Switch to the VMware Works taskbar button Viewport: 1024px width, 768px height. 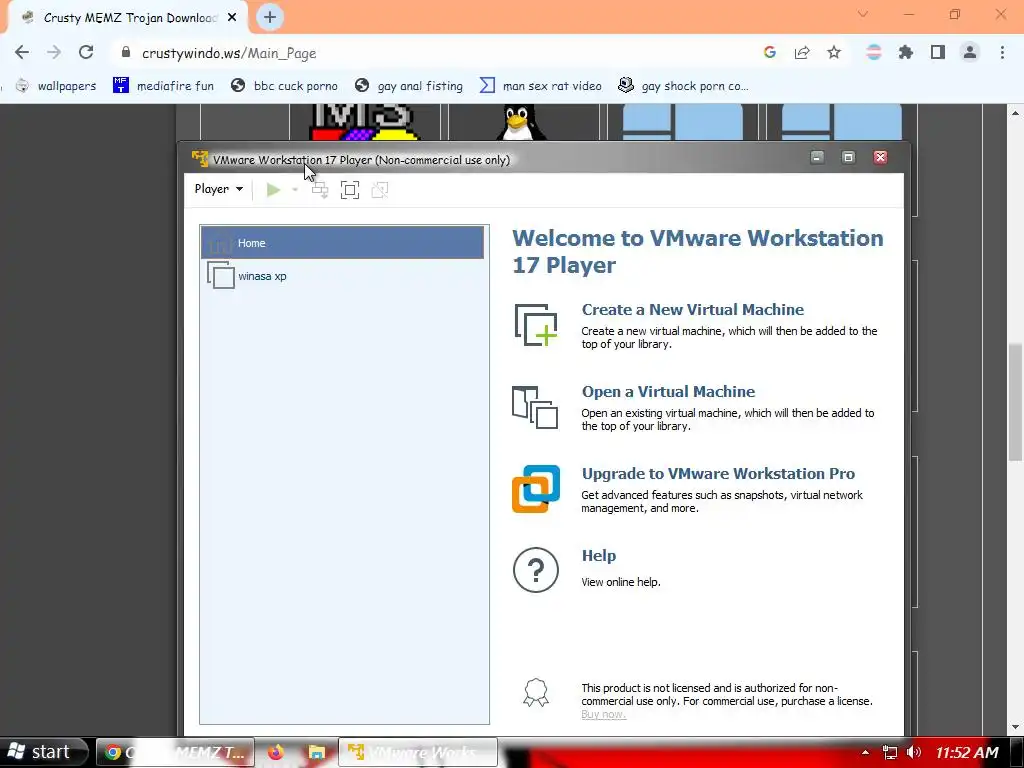[x=418, y=752]
